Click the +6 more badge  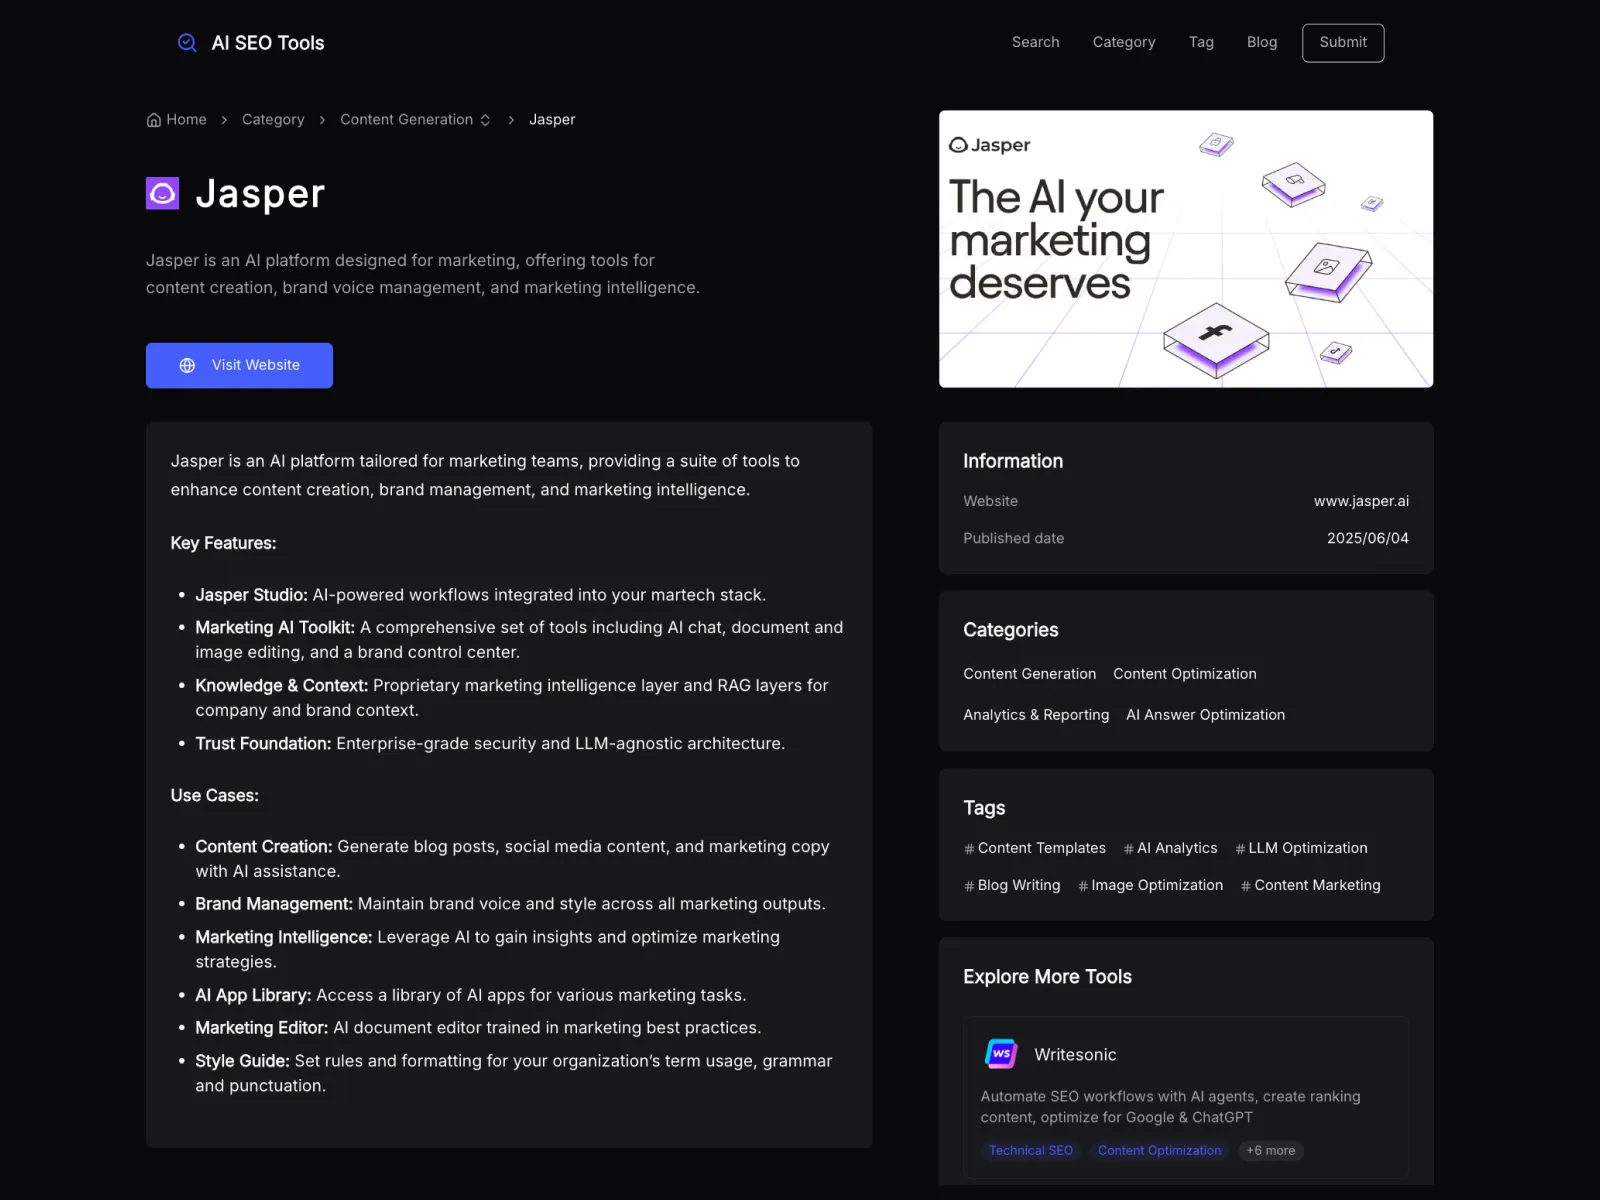1270,1151
